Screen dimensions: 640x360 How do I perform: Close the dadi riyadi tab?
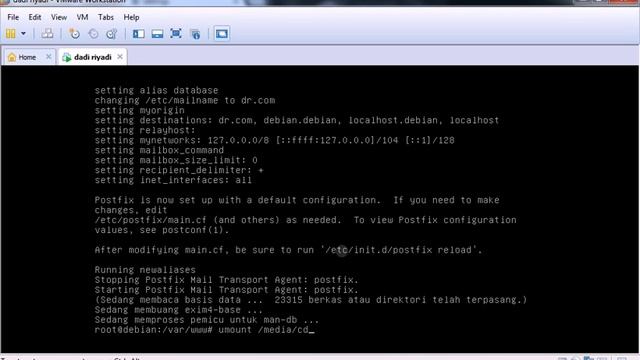(120, 57)
